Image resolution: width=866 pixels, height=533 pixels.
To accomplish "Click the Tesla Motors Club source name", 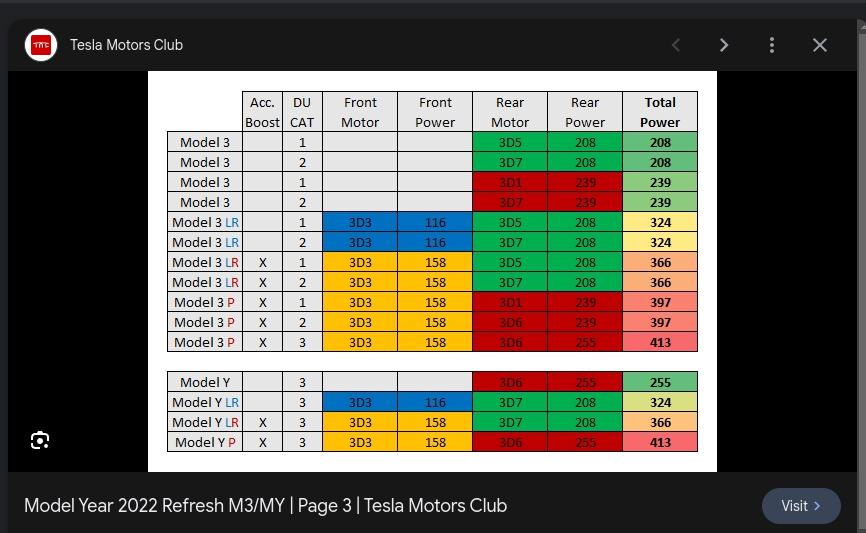I will (x=126, y=45).
